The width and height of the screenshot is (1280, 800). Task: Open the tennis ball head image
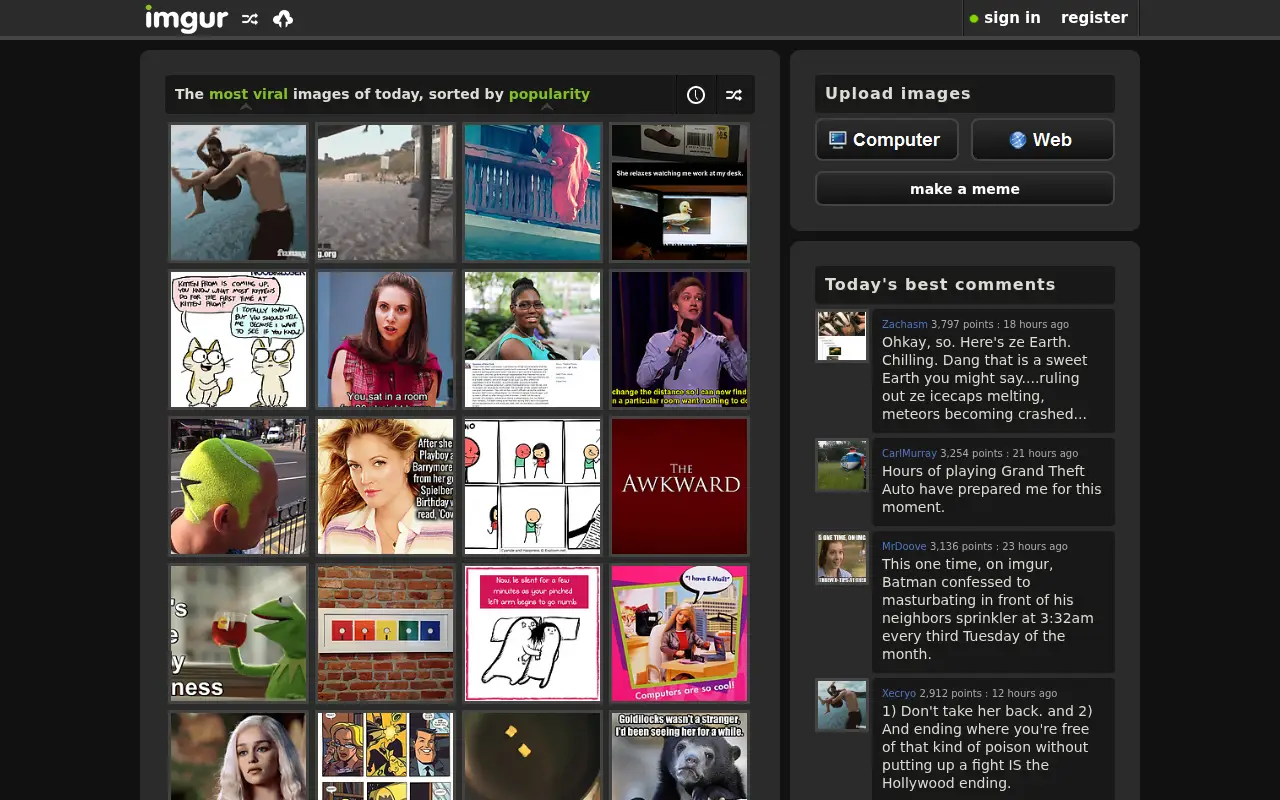[239, 486]
